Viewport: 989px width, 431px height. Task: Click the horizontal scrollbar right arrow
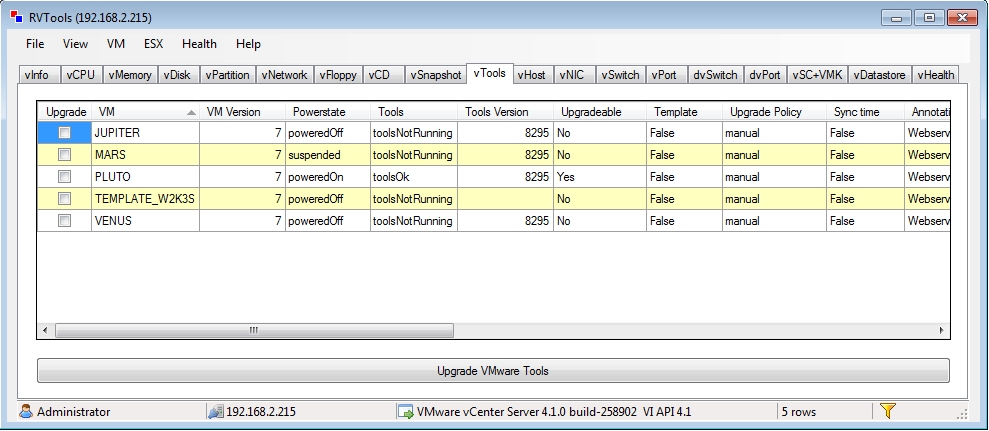click(x=942, y=330)
